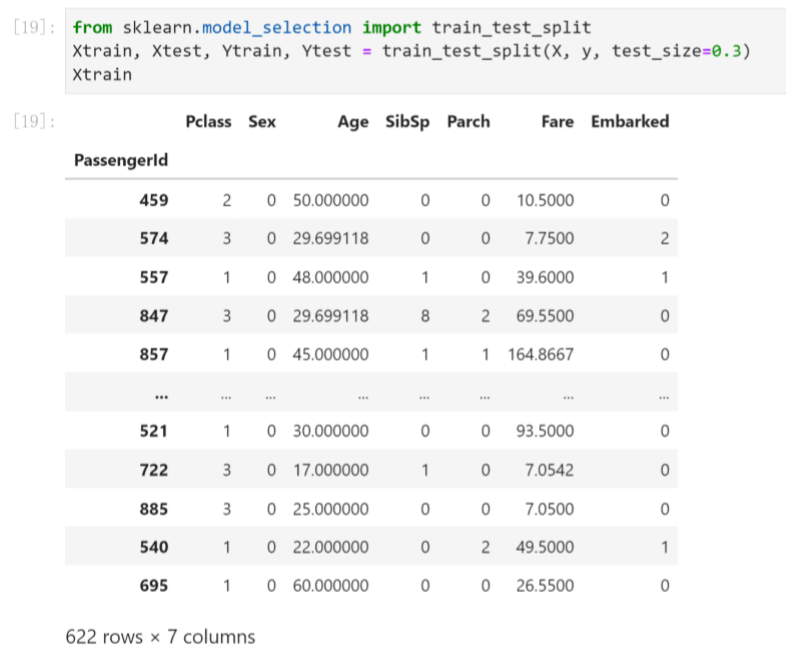Screen dimensions: 790x659
Task: Click the Parch column header
Action: 468,122
